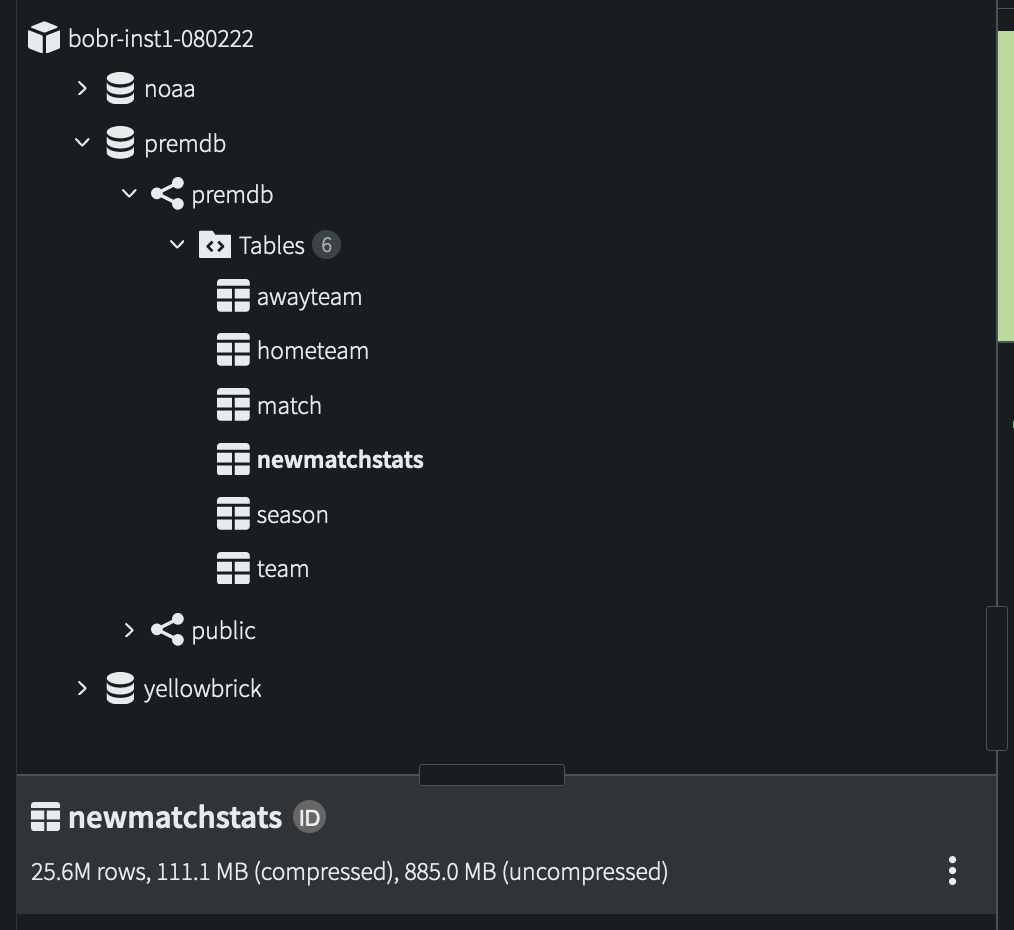The height and width of the screenshot is (930, 1014).
Task: Click the bobr-inst1-080222 instance cube icon
Action: 44,39
